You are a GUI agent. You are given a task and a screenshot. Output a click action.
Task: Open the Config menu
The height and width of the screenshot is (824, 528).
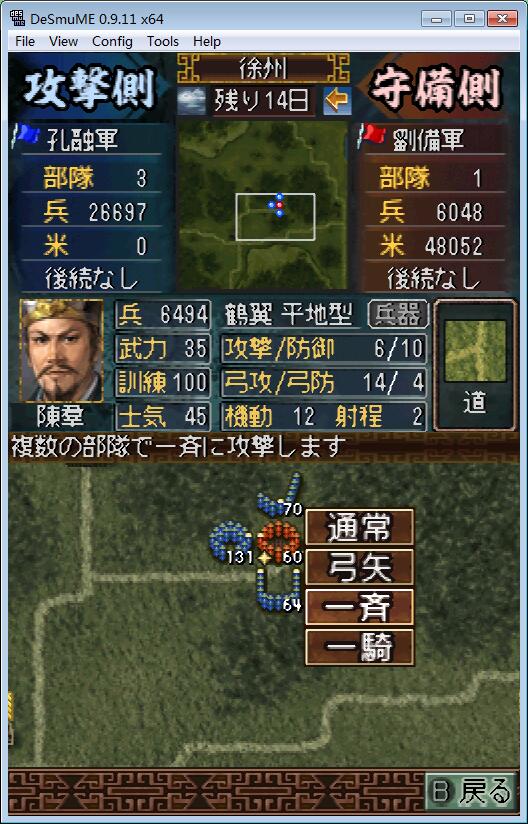pyautogui.click(x=112, y=42)
